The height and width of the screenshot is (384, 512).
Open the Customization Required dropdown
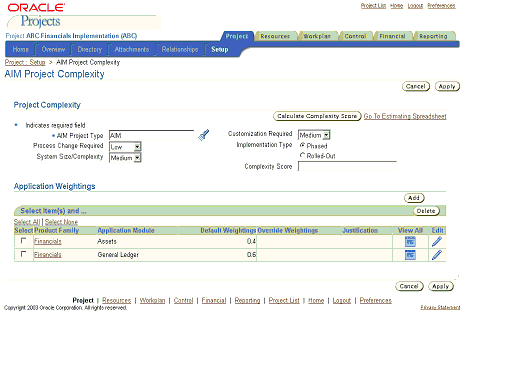(x=314, y=135)
